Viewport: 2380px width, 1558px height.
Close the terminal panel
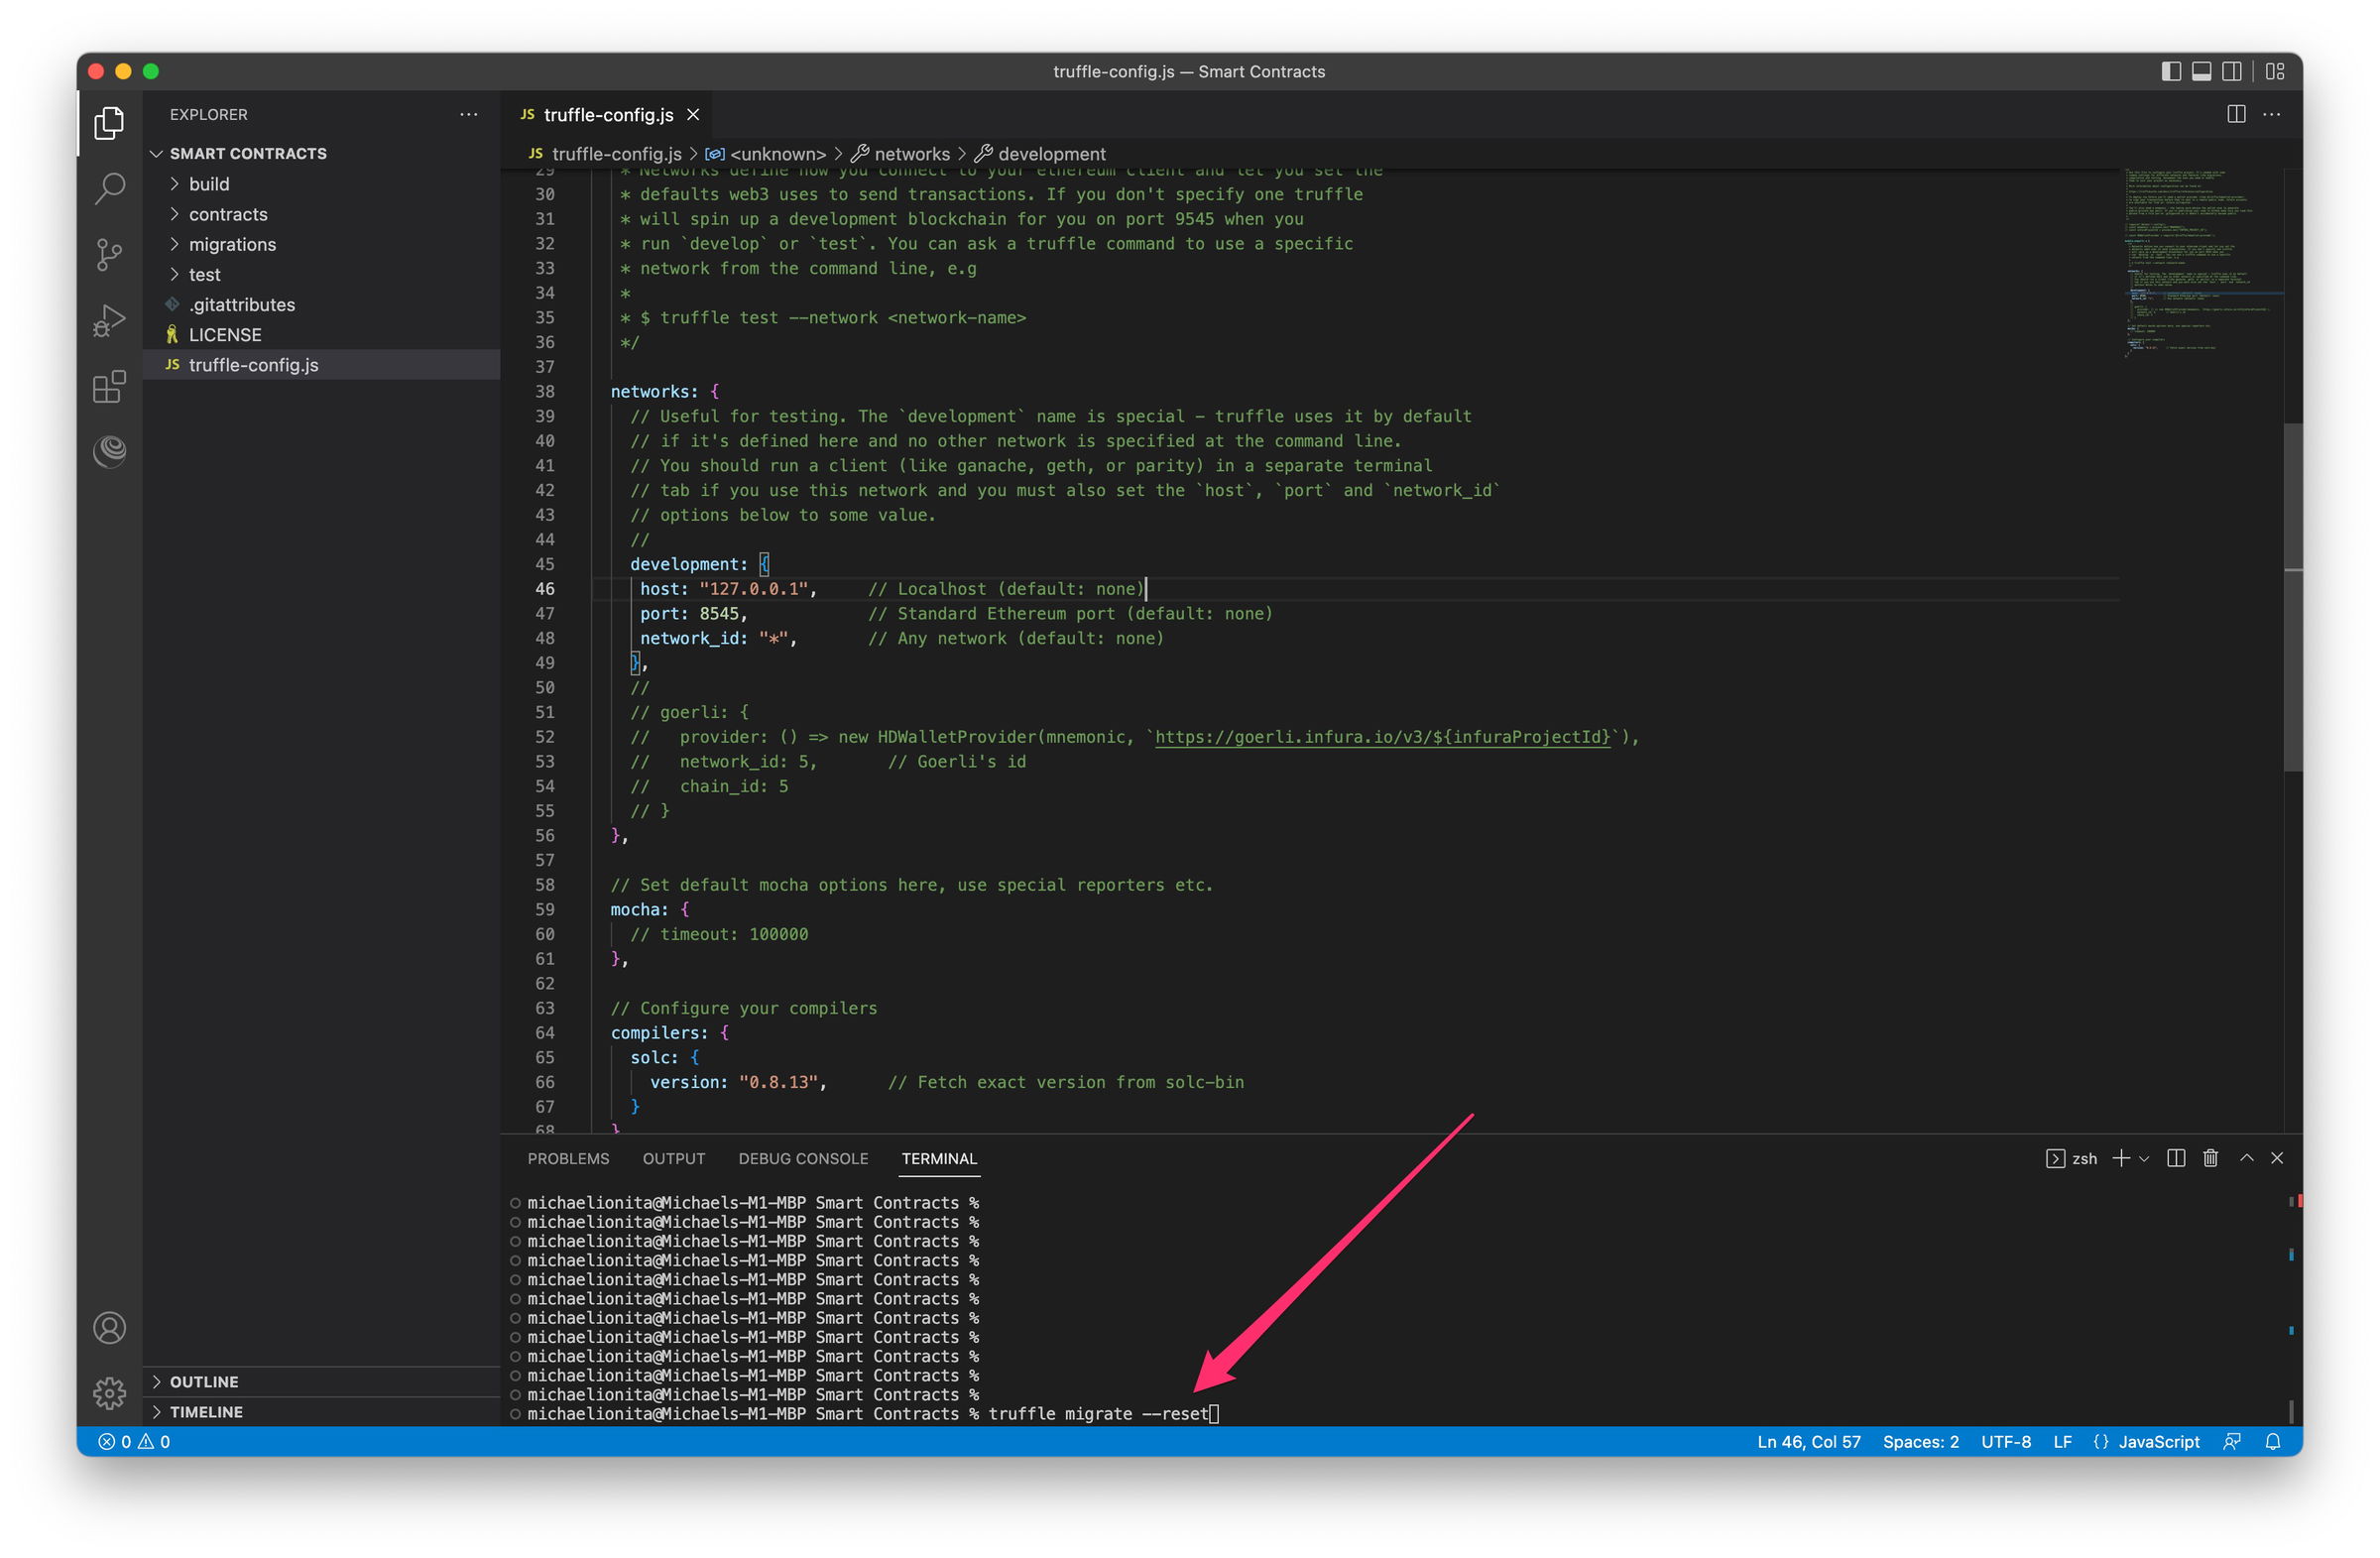[x=2277, y=1158]
